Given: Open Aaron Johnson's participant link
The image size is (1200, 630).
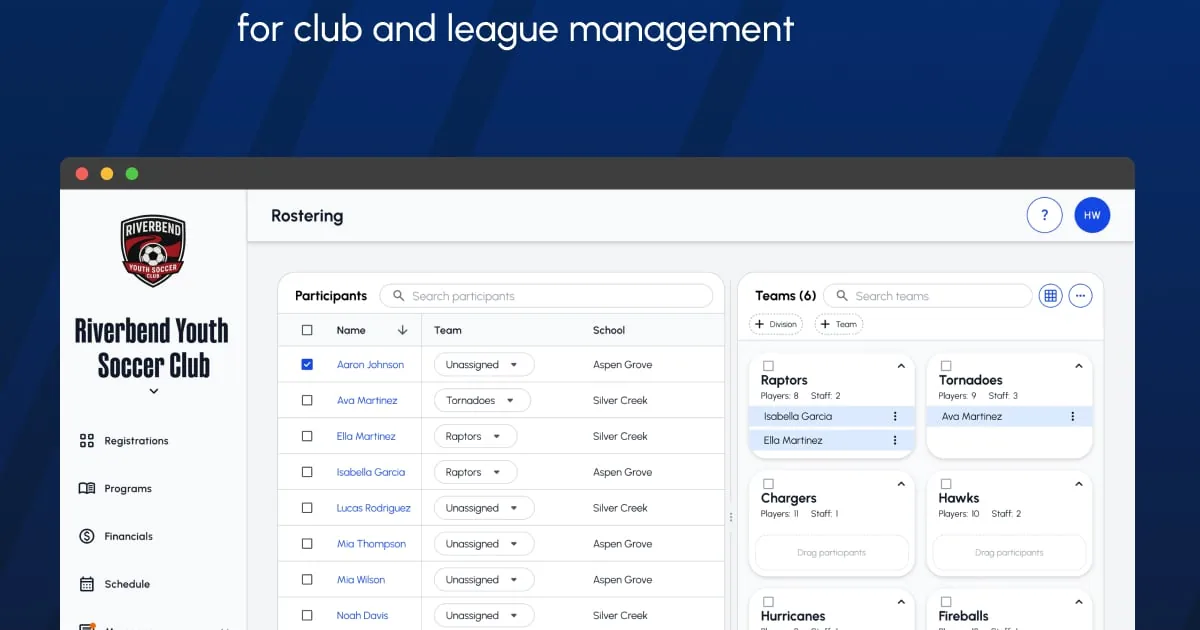Looking at the screenshot, I should [x=370, y=365].
